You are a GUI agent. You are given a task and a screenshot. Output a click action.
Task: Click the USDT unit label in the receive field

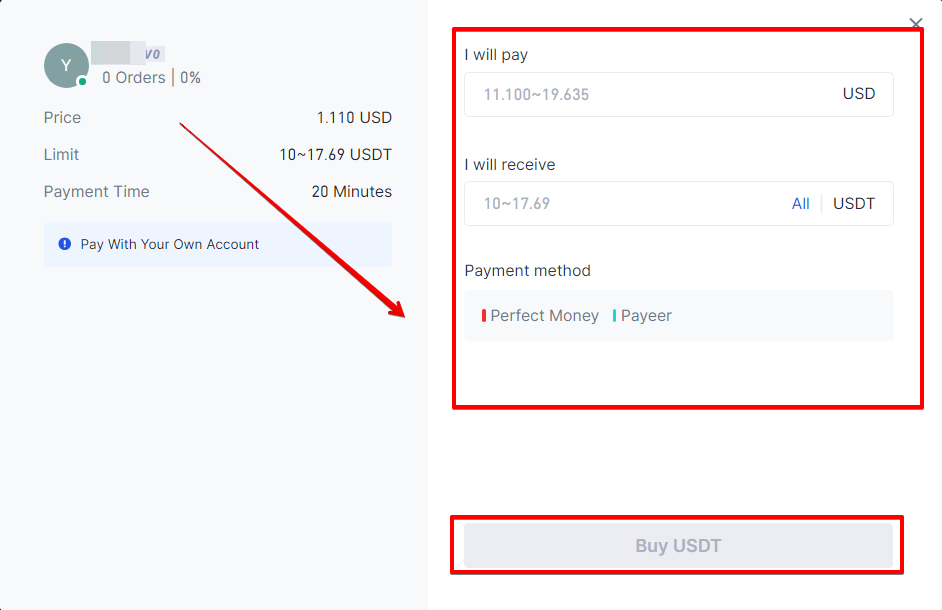[854, 204]
